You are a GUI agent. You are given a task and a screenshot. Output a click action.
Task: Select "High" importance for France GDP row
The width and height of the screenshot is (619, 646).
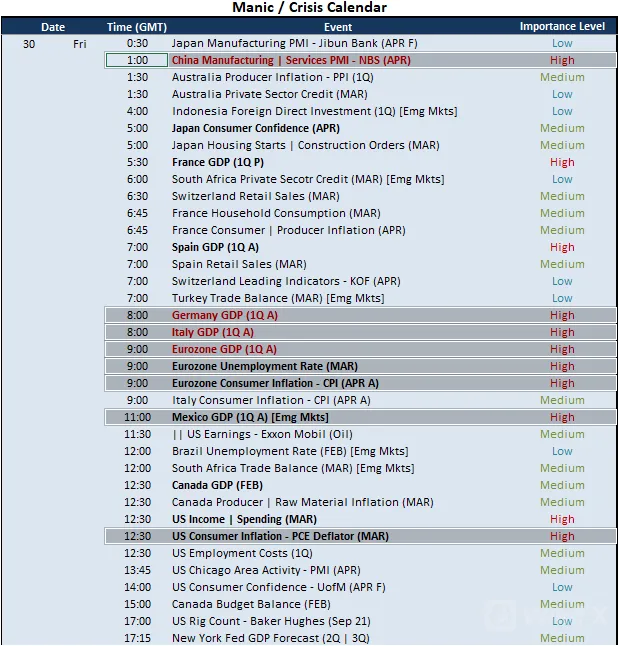562,162
